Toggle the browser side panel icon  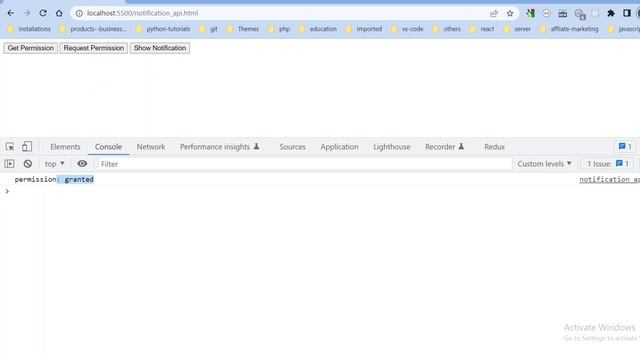627,13
